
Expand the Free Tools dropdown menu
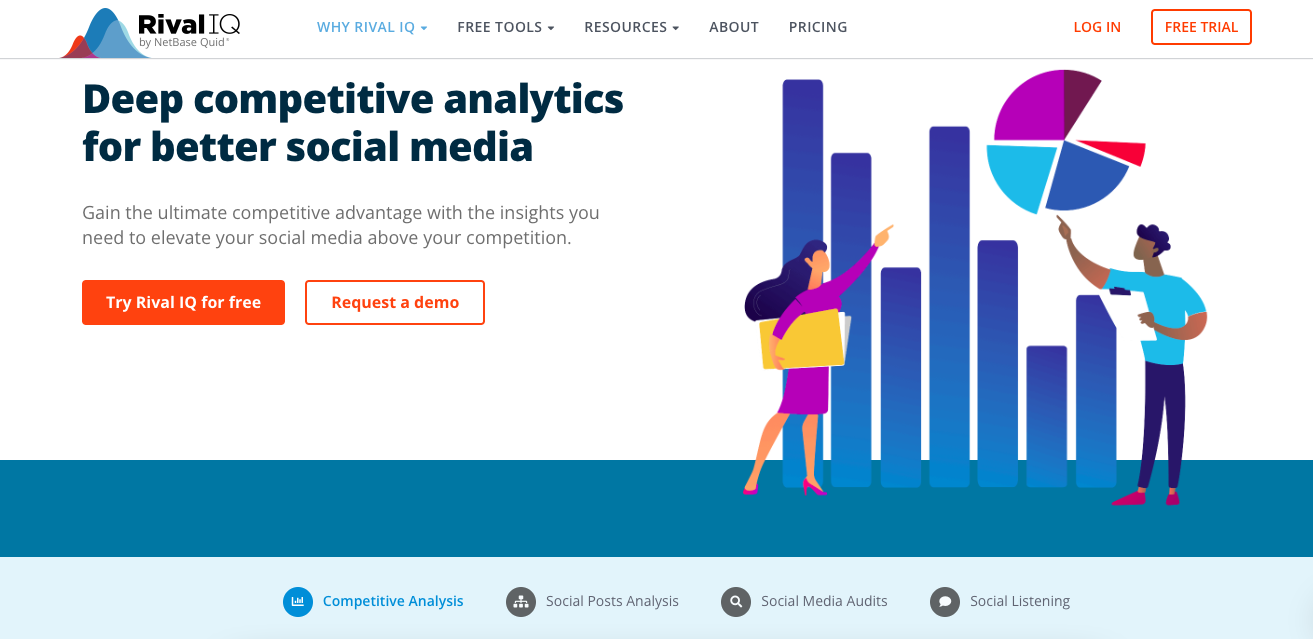pos(506,27)
